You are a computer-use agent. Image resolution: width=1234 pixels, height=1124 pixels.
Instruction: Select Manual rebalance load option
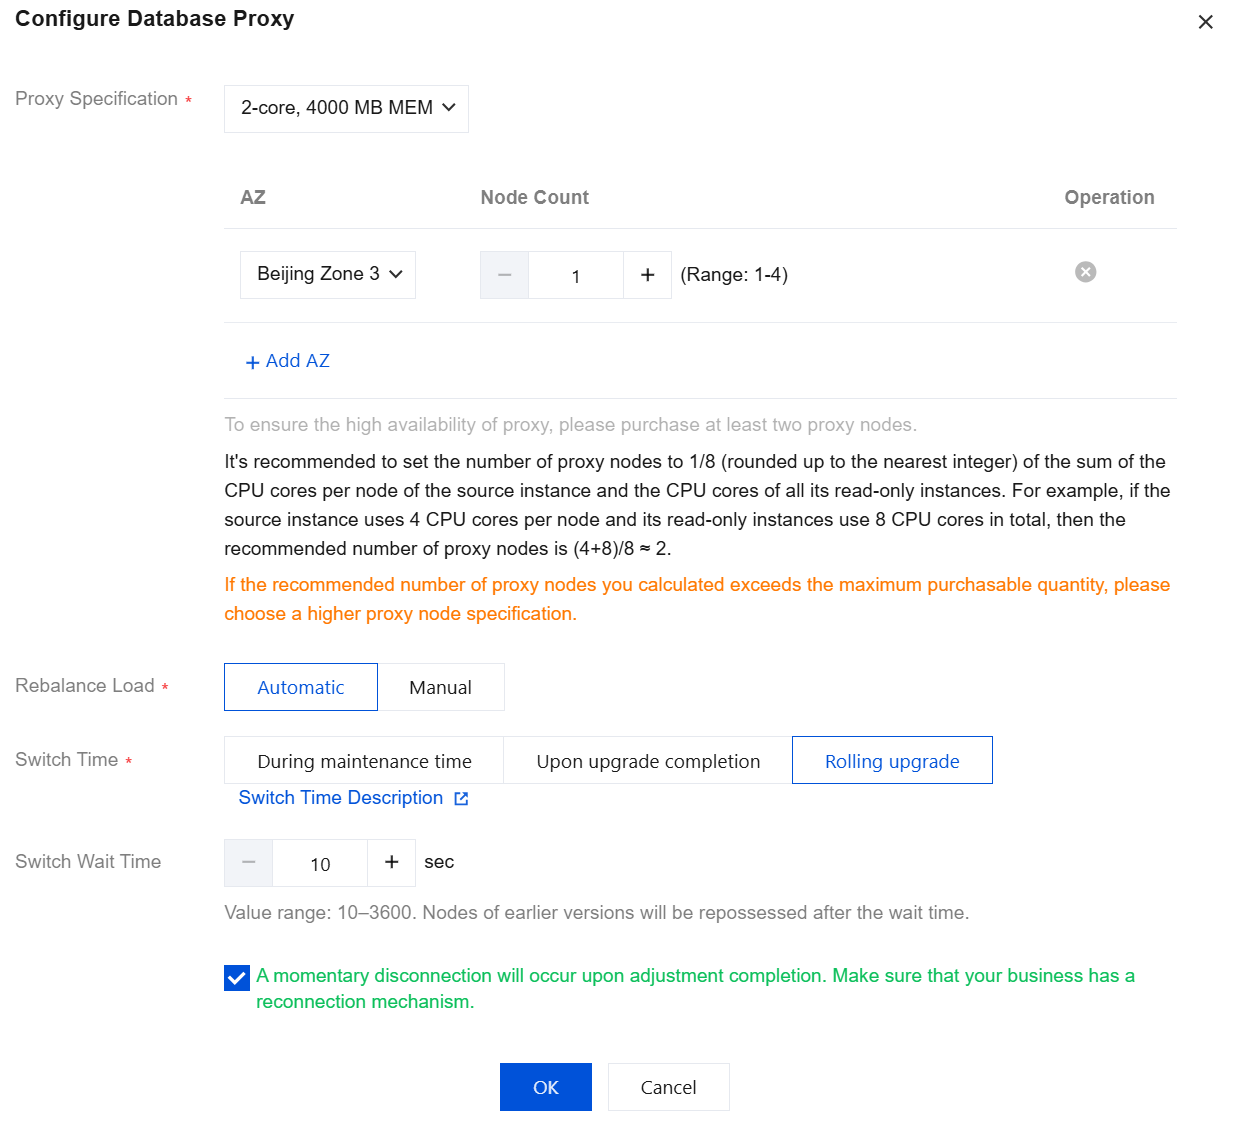(x=440, y=687)
